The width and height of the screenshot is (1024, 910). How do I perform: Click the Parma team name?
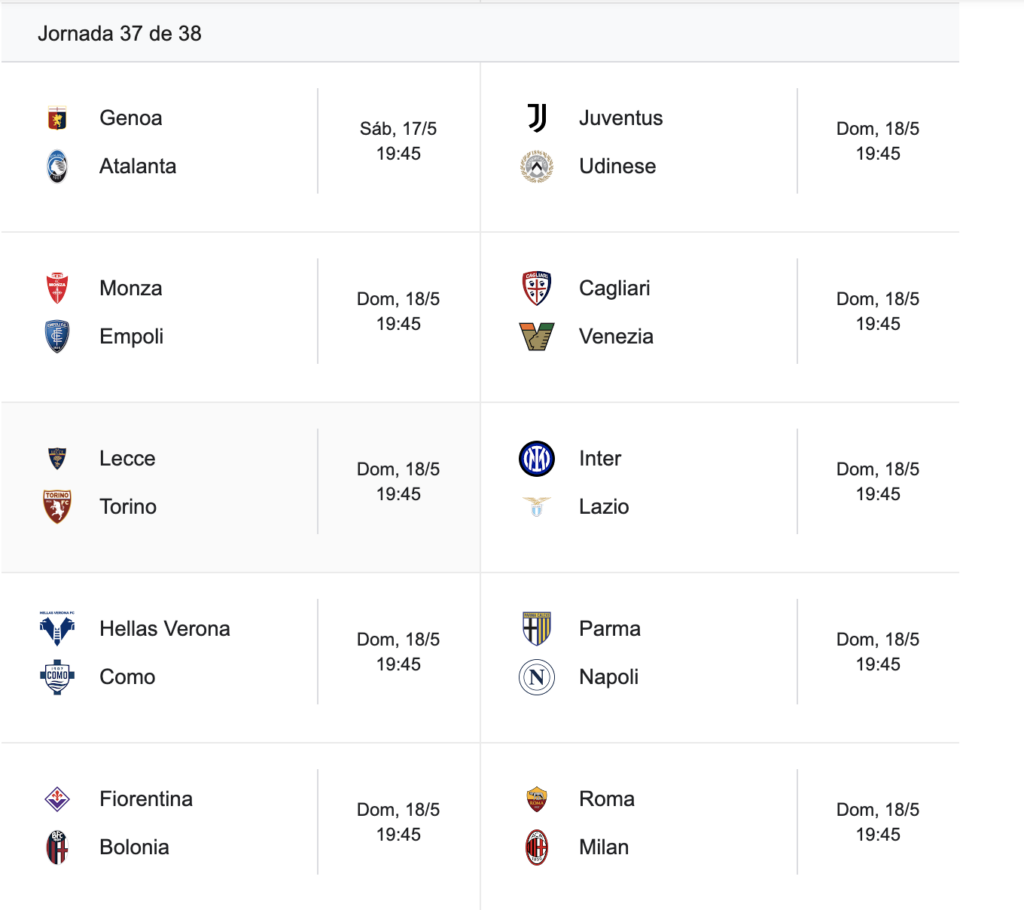click(x=610, y=628)
